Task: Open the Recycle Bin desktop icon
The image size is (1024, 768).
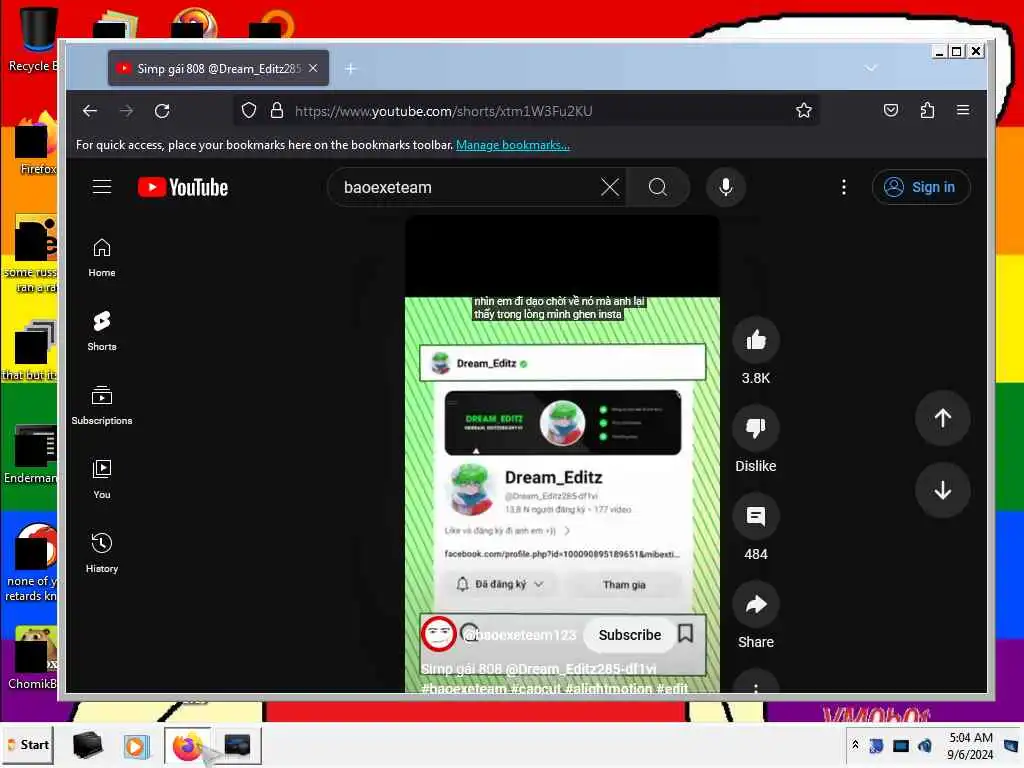Action: tap(33, 39)
